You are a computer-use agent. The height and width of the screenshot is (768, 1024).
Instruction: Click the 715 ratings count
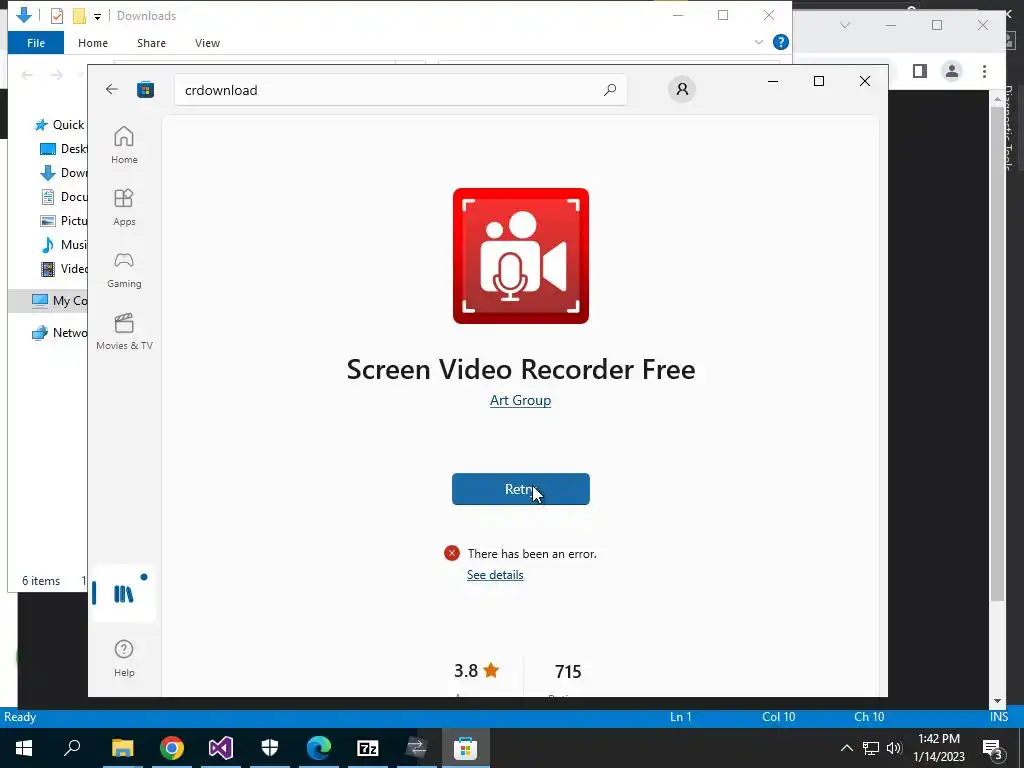568,671
